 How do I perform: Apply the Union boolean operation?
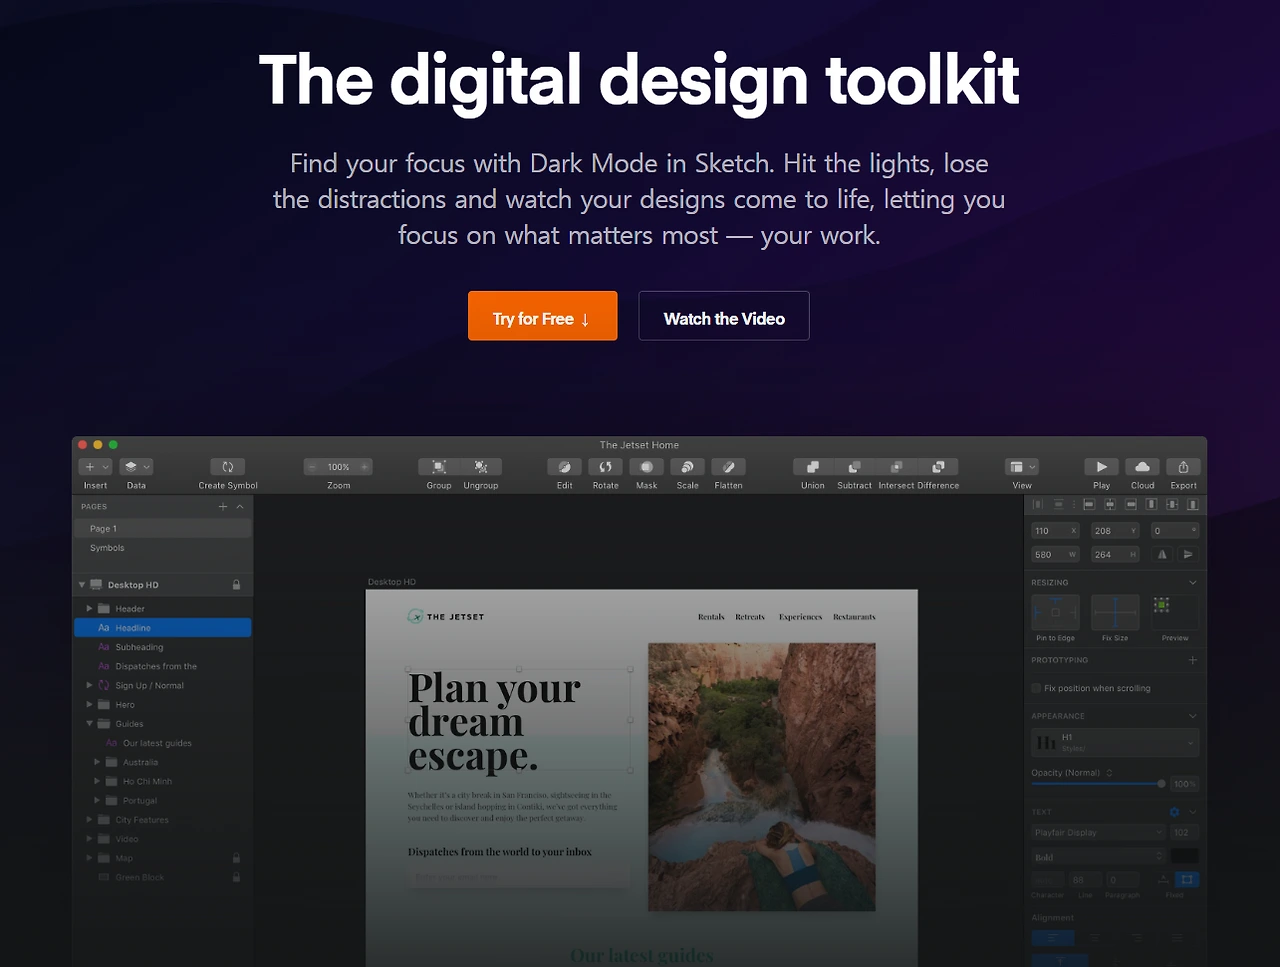[813, 467]
